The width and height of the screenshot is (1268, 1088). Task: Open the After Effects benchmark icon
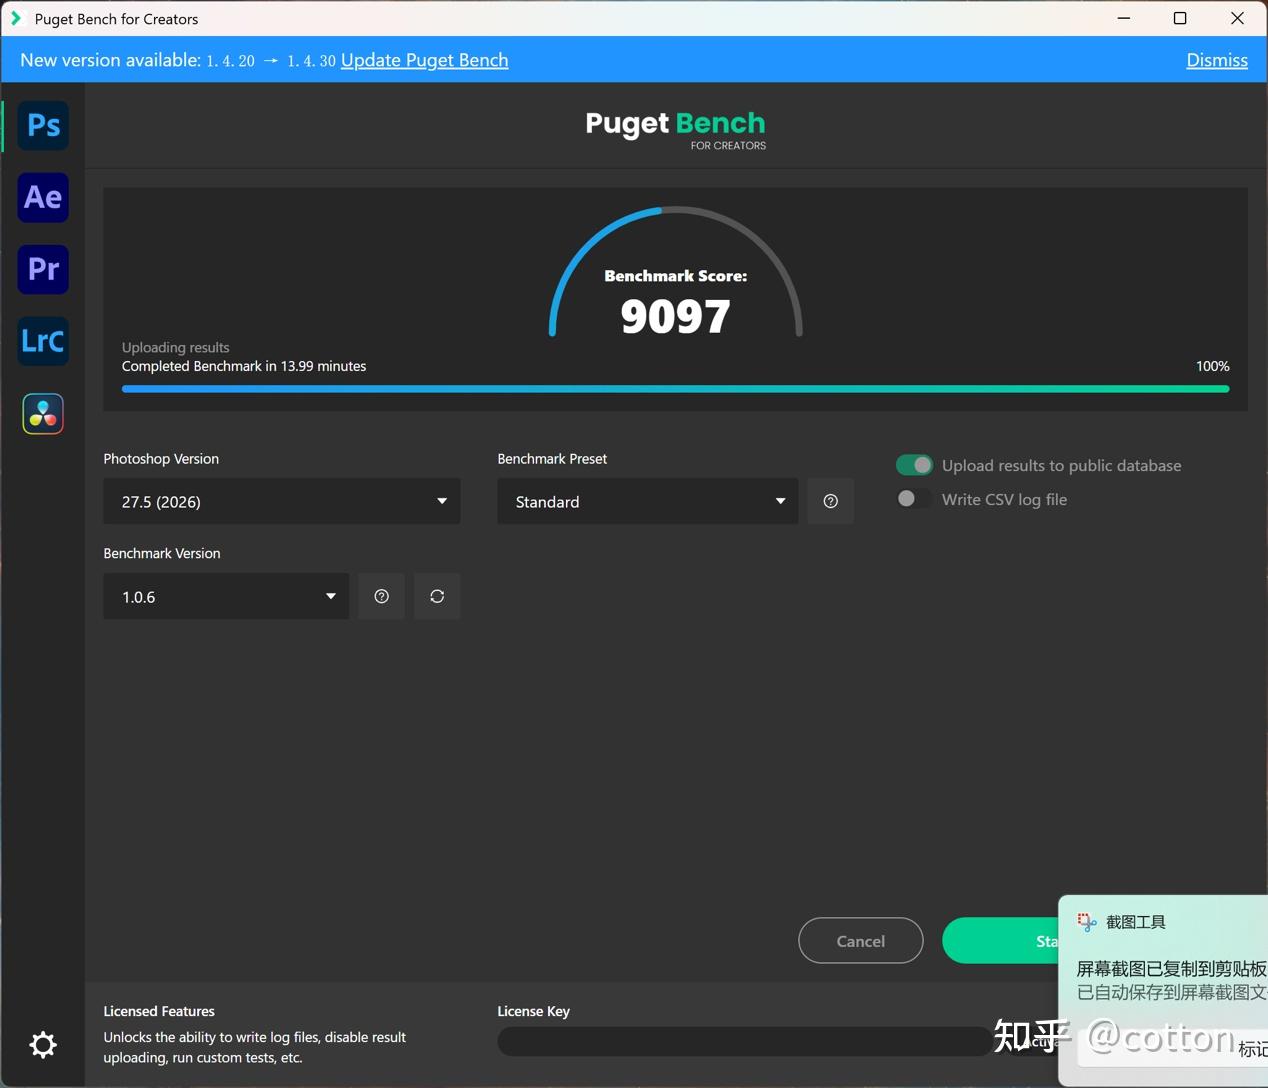coord(43,197)
